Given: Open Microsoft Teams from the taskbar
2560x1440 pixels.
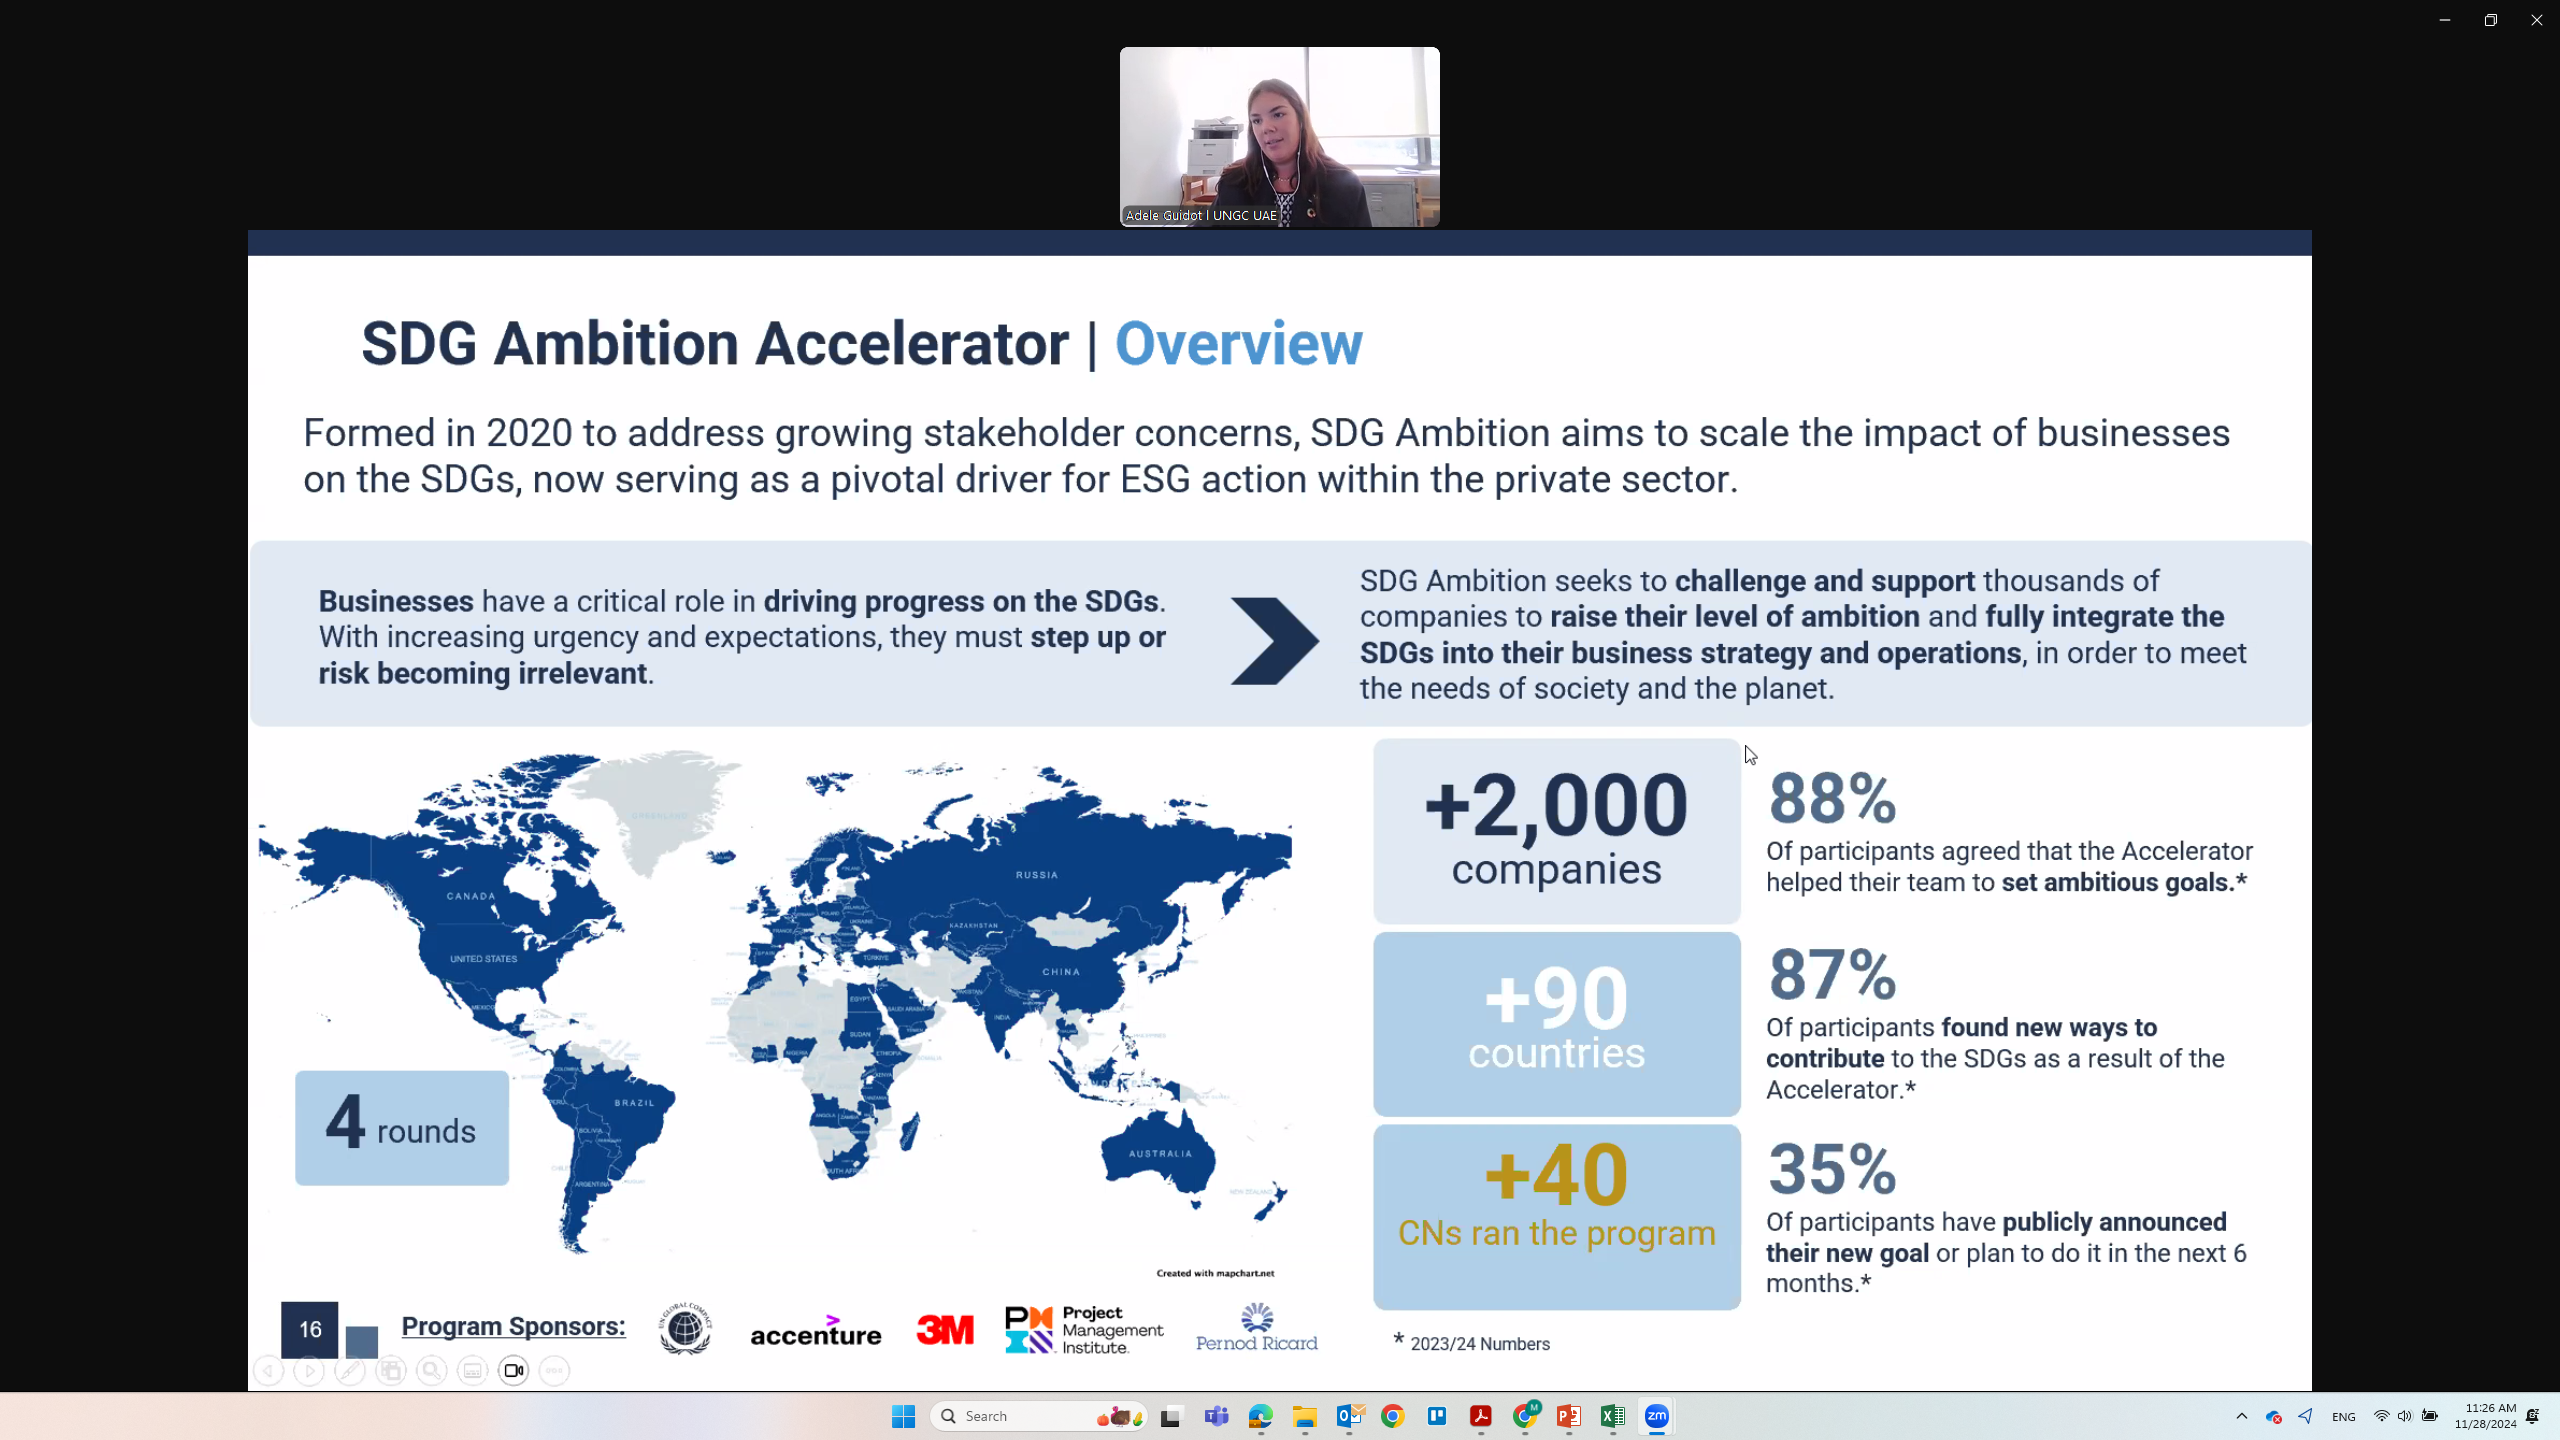Looking at the screenshot, I should 1216,1416.
